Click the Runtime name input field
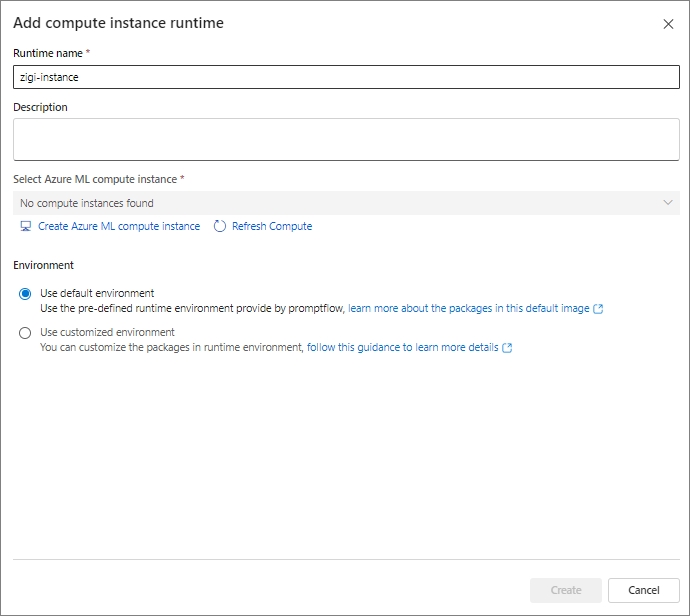690x616 pixels. pyautogui.click(x=346, y=77)
